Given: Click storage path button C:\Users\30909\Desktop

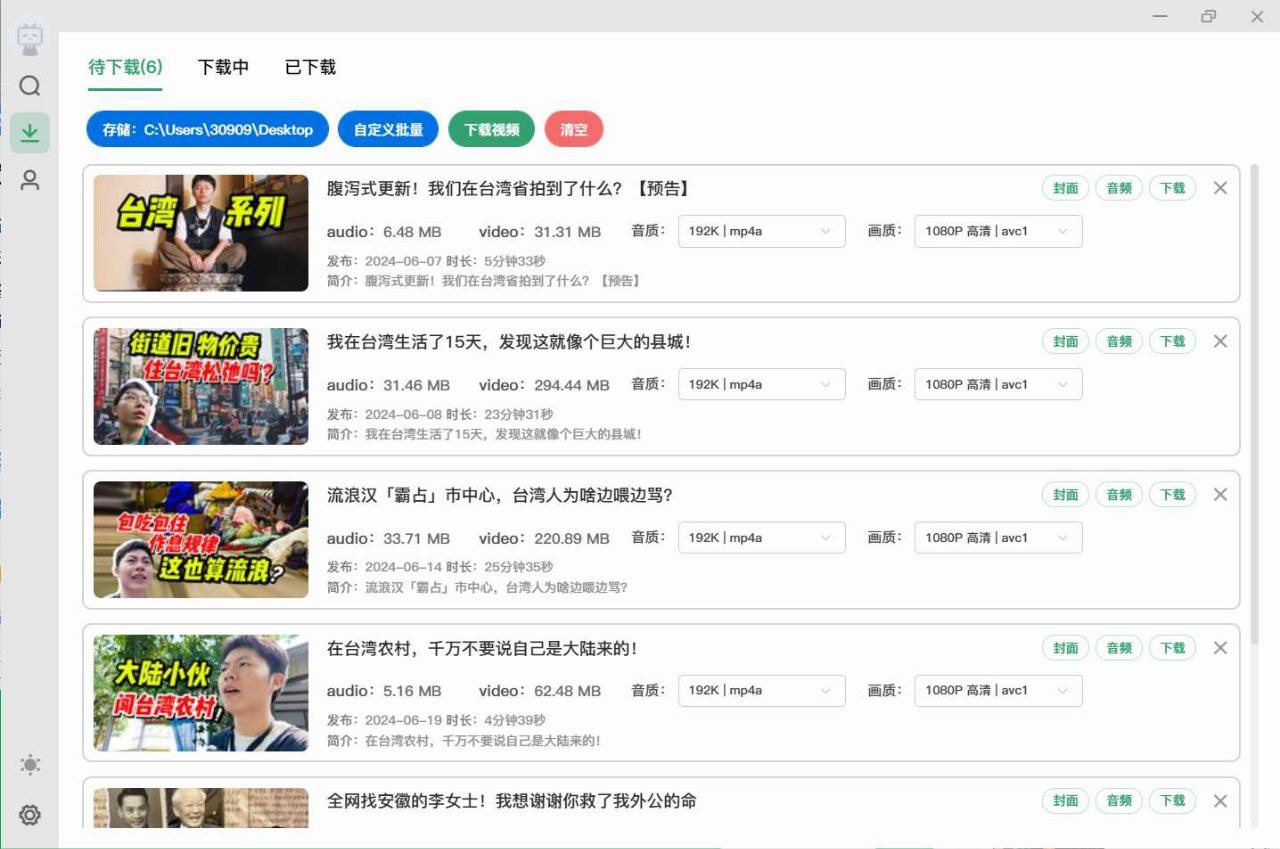Looking at the screenshot, I should click(207, 129).
